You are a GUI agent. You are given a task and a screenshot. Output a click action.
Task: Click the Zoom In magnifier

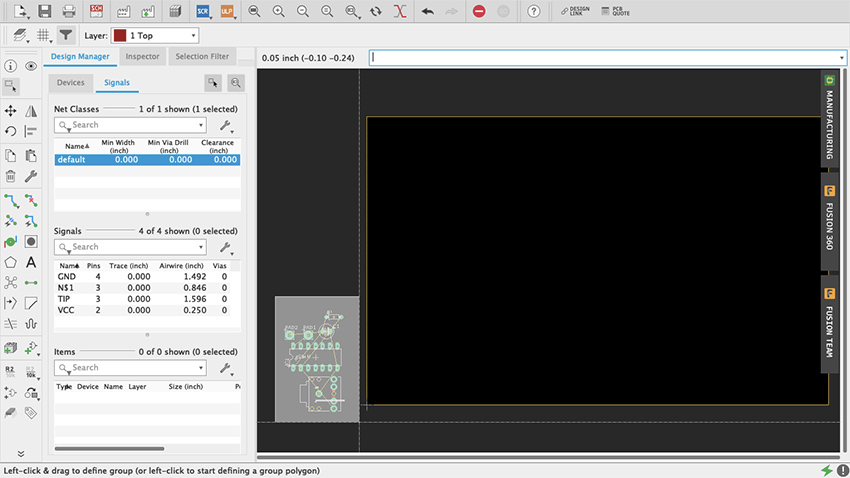pyautogui.click(x=279, y=11)
